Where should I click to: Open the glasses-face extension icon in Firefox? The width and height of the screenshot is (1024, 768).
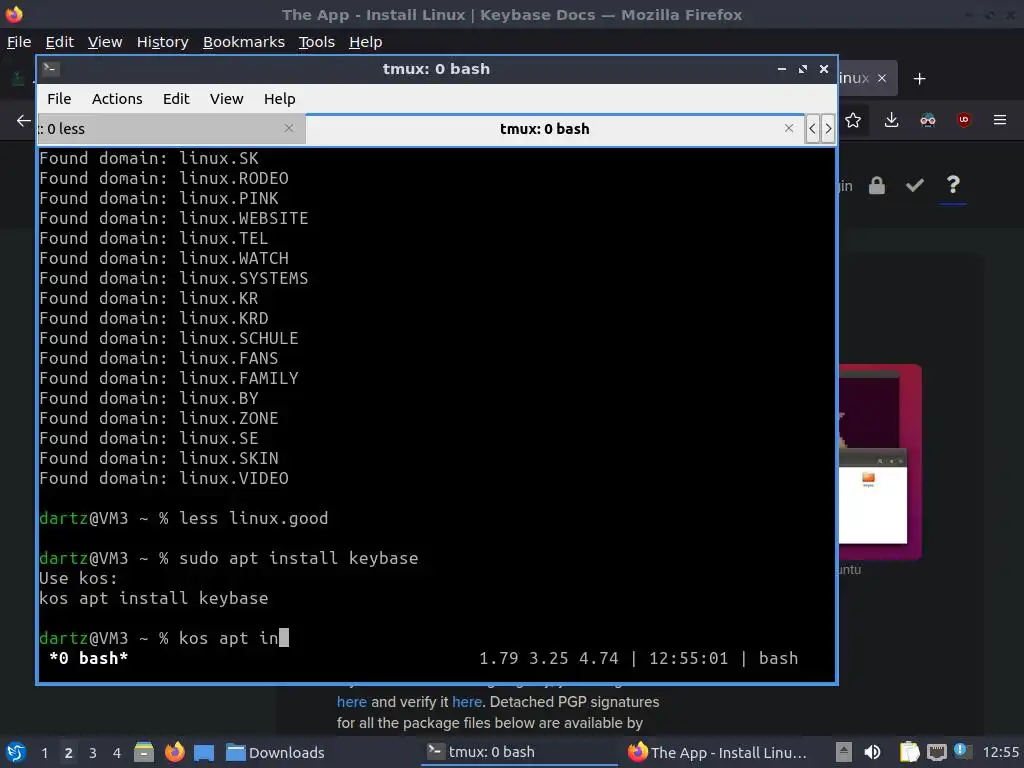[x=927, y=120]
